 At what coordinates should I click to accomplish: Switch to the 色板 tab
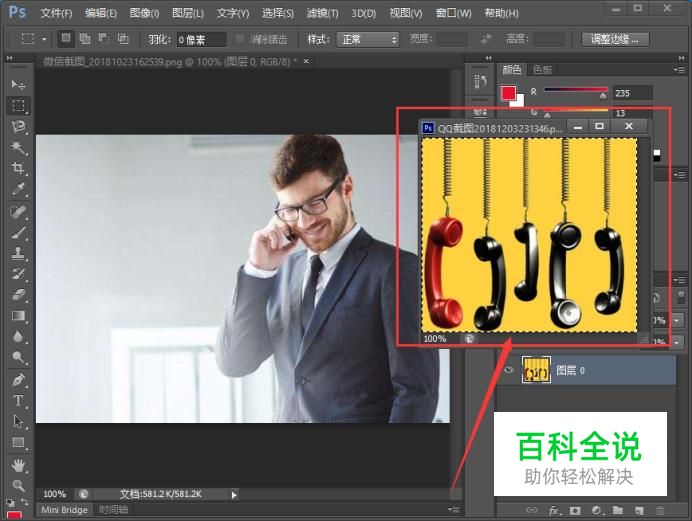[542, 70]
